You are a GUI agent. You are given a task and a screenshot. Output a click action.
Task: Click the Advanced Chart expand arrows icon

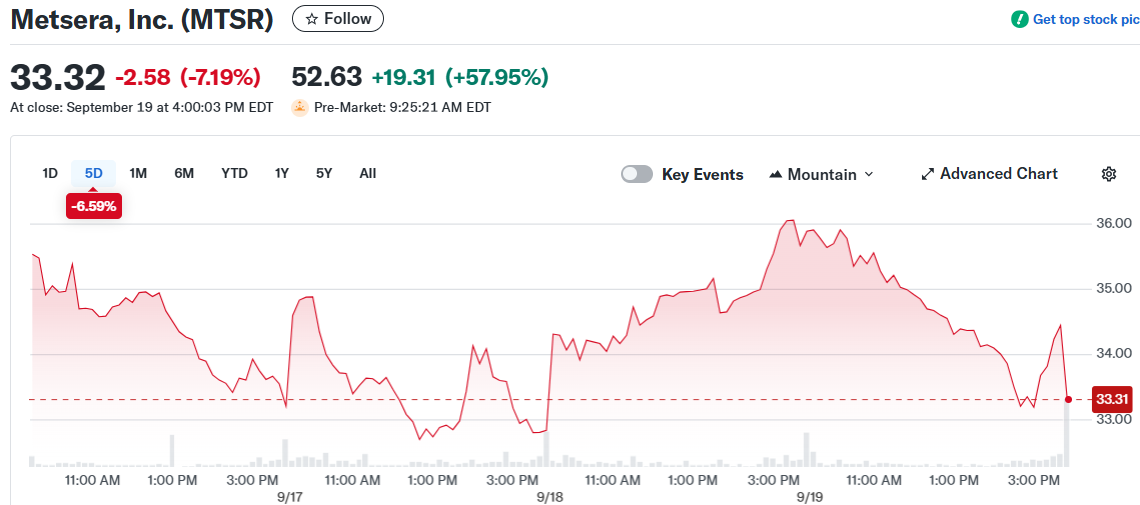click(928, 174)
